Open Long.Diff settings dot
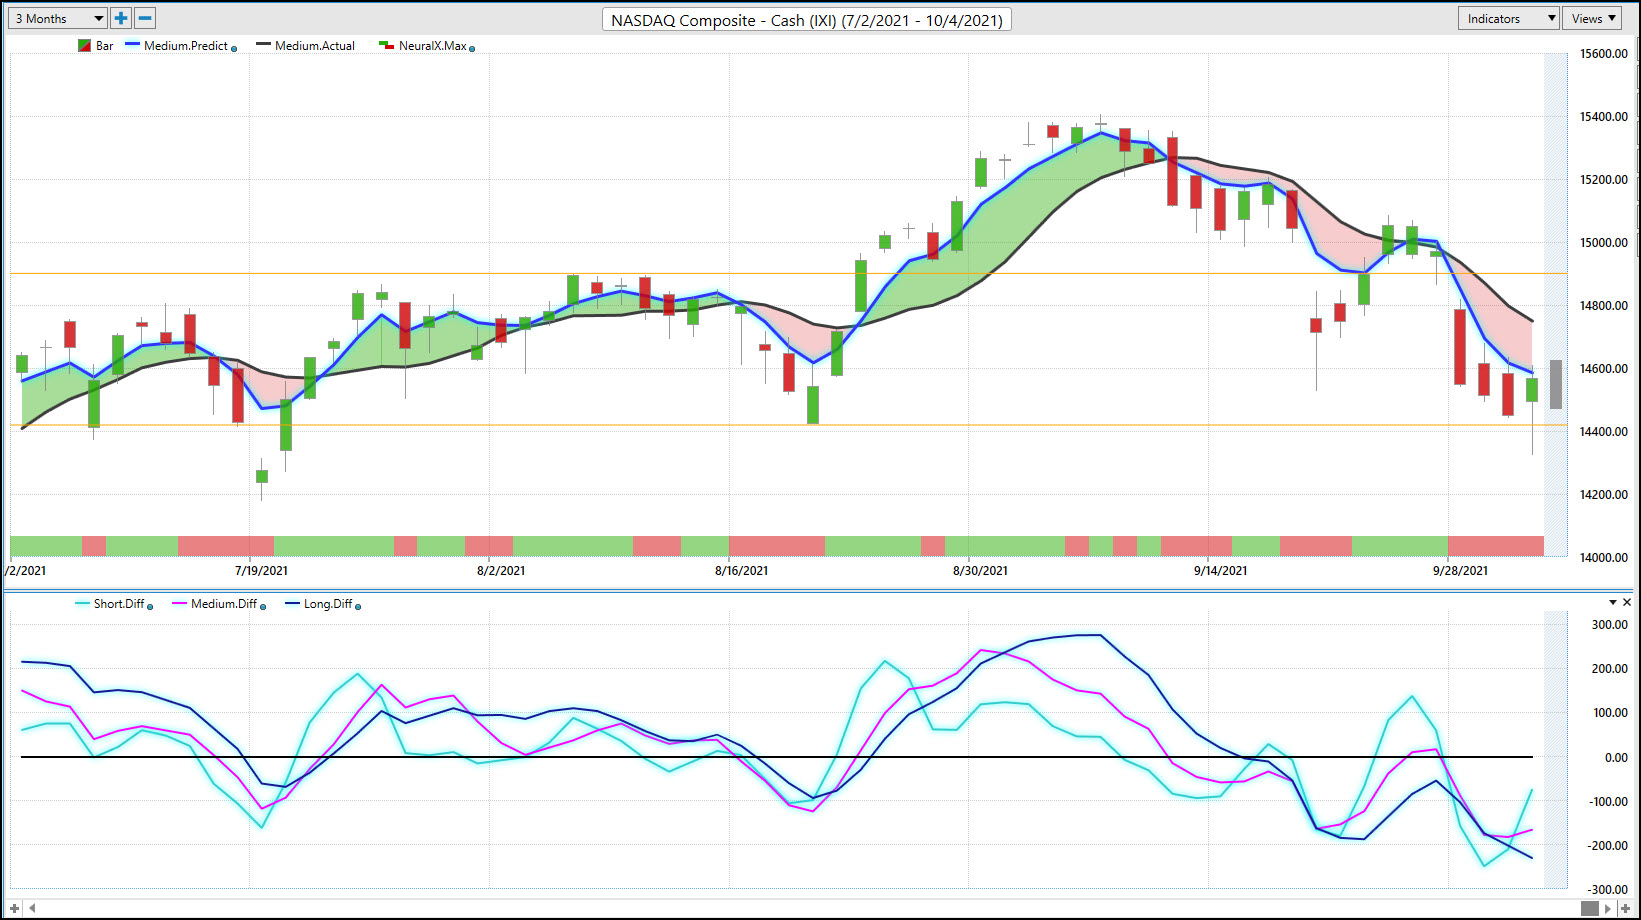Viewport: 1641px width, 920px height. tap(358, 606)
